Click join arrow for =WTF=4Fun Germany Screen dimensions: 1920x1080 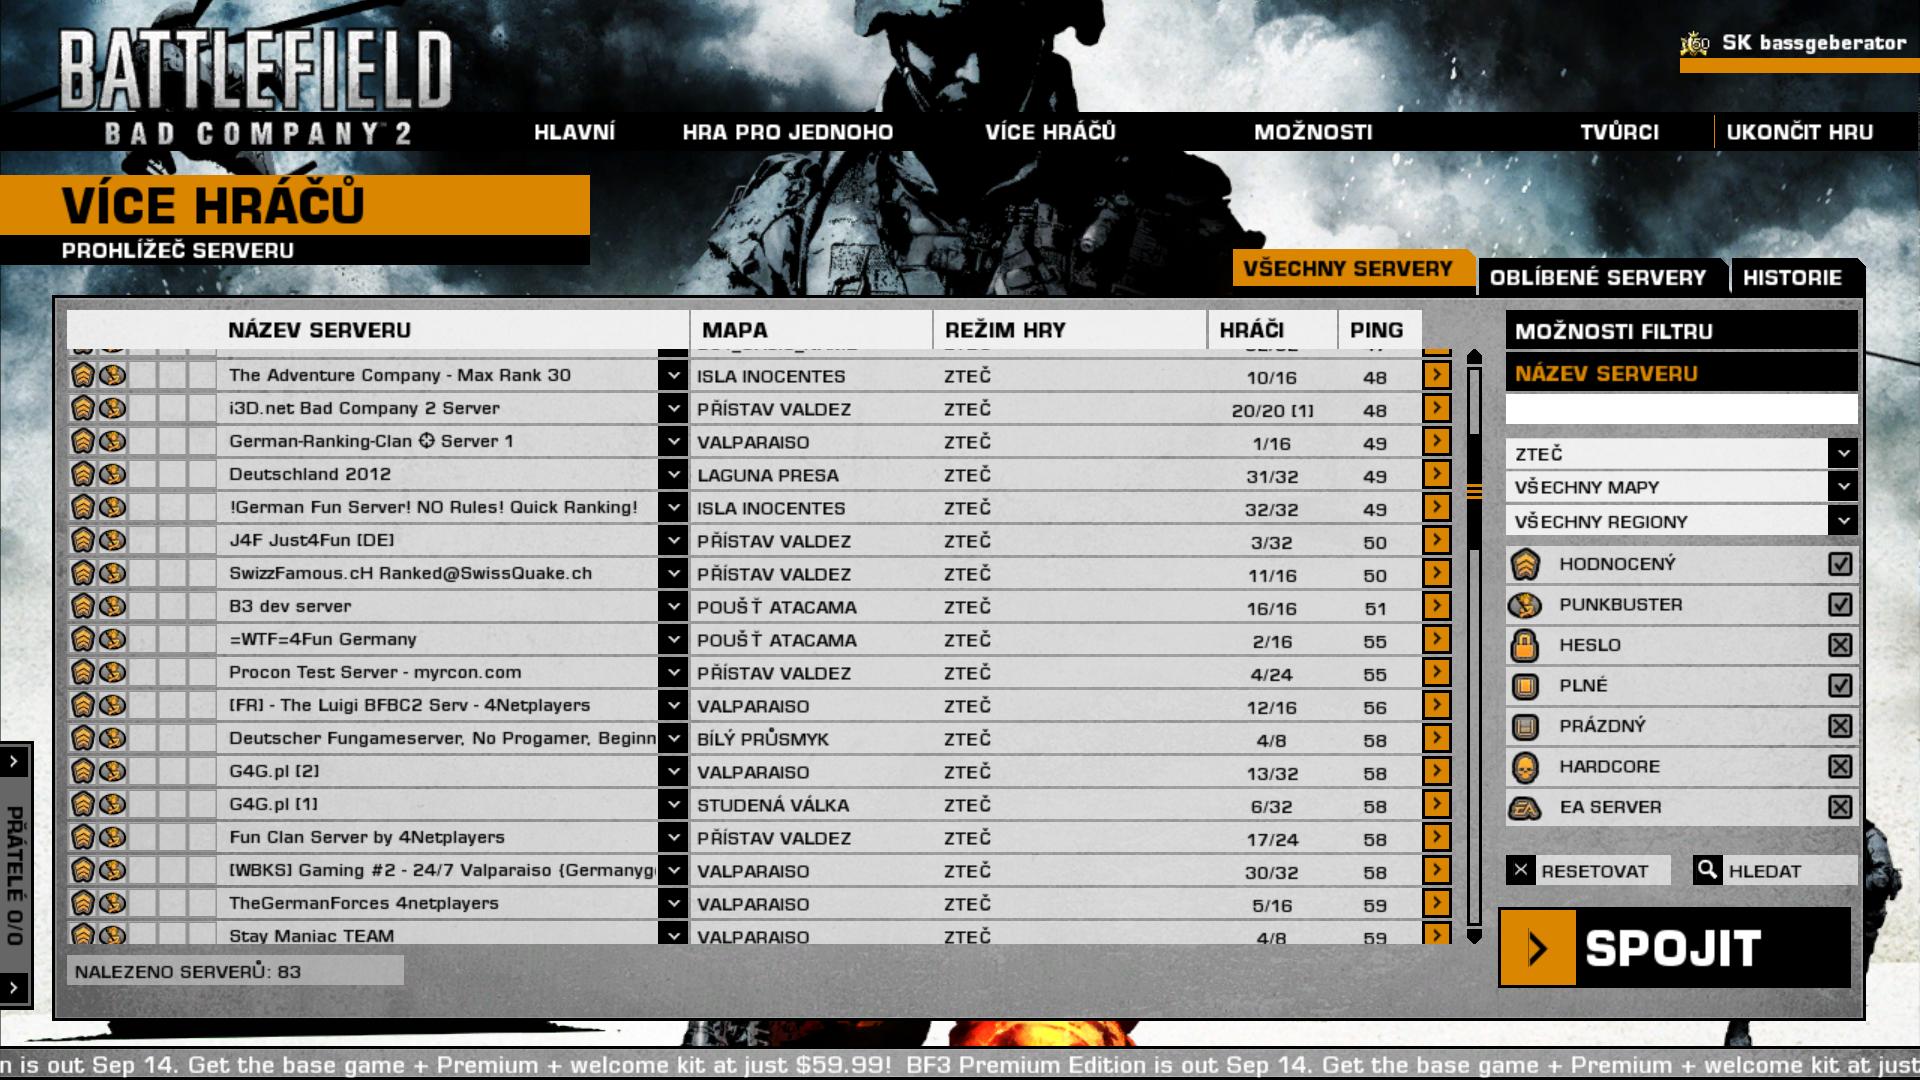click(1436, 639)
